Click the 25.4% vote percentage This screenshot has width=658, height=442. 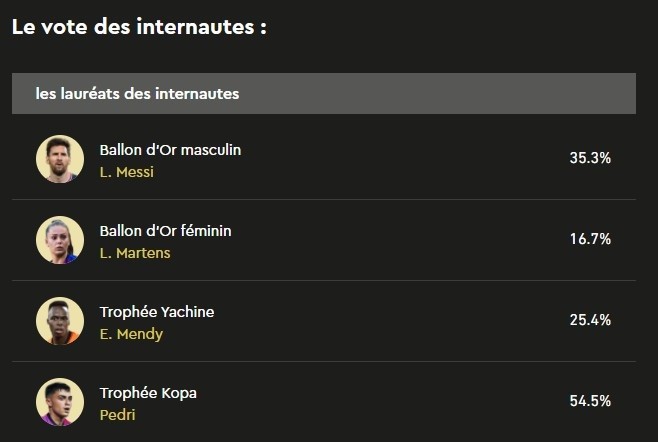pos(590,320)
